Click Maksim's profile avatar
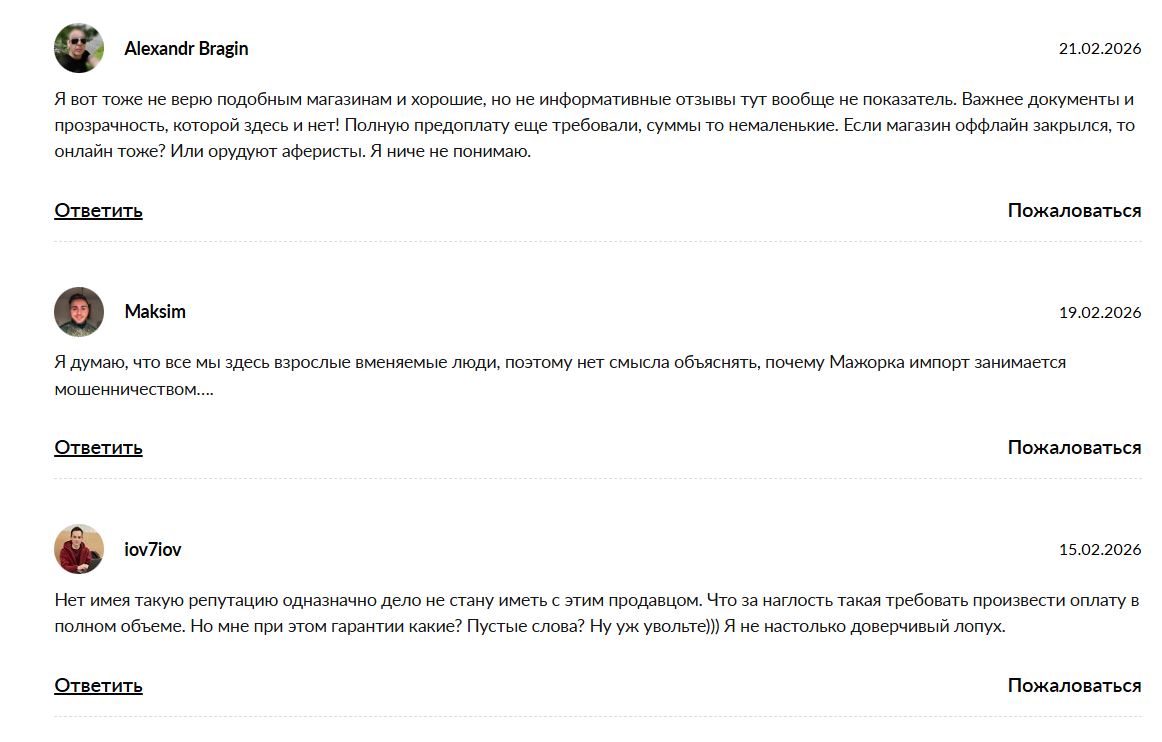1162x742 pixels. (x=79, y=312)
